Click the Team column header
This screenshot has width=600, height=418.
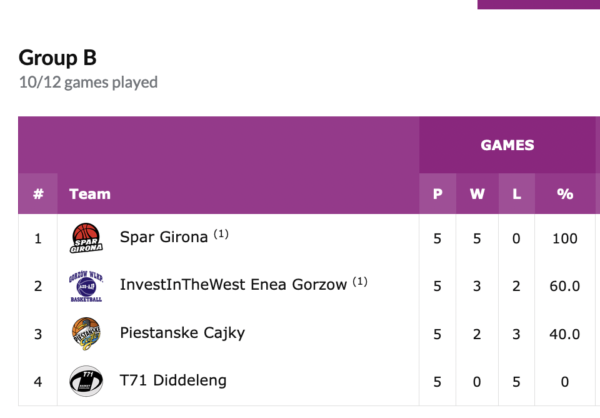(90, 194)
